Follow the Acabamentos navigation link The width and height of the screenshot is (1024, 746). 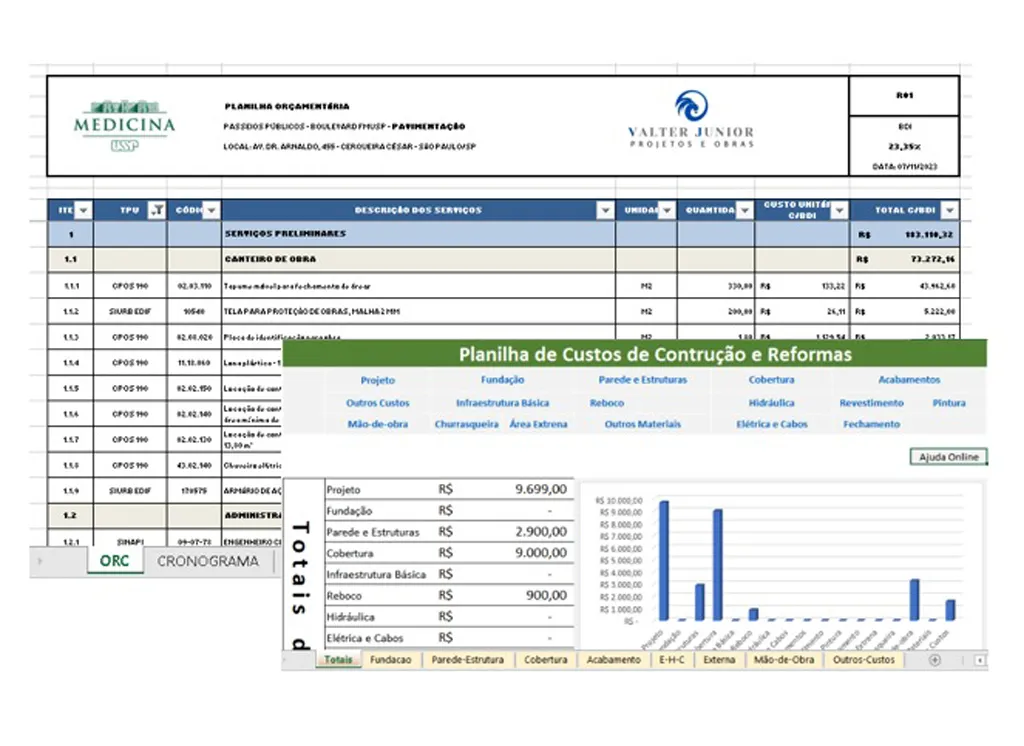pyautogui.click(x=909, y=380)
